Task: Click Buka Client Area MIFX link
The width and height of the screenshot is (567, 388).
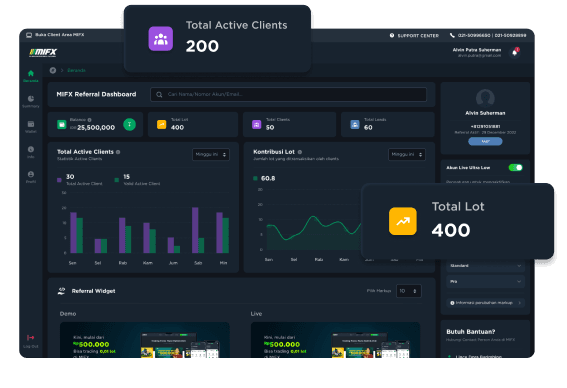Action: [x=60, y=35]
